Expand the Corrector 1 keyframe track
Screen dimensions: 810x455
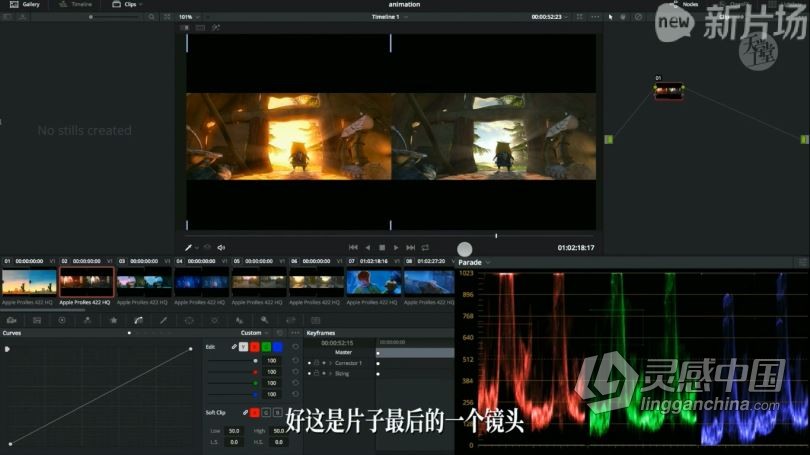point(331,363)
